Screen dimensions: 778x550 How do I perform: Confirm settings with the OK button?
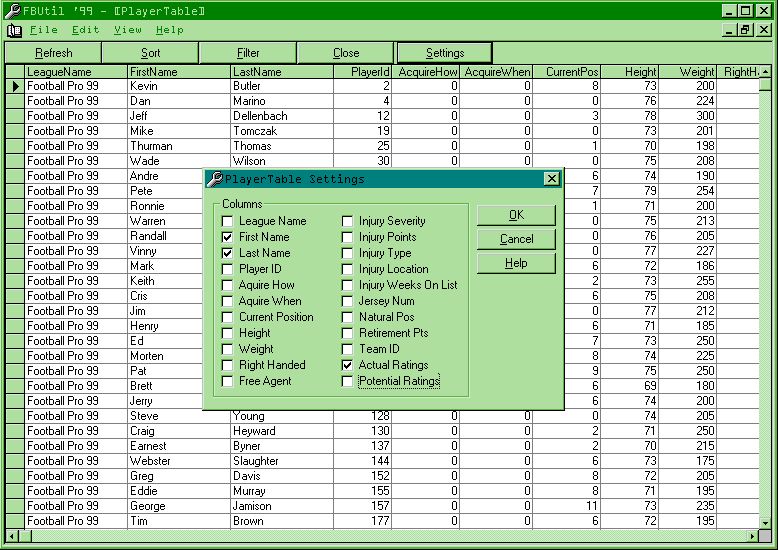tap(516, 215)
